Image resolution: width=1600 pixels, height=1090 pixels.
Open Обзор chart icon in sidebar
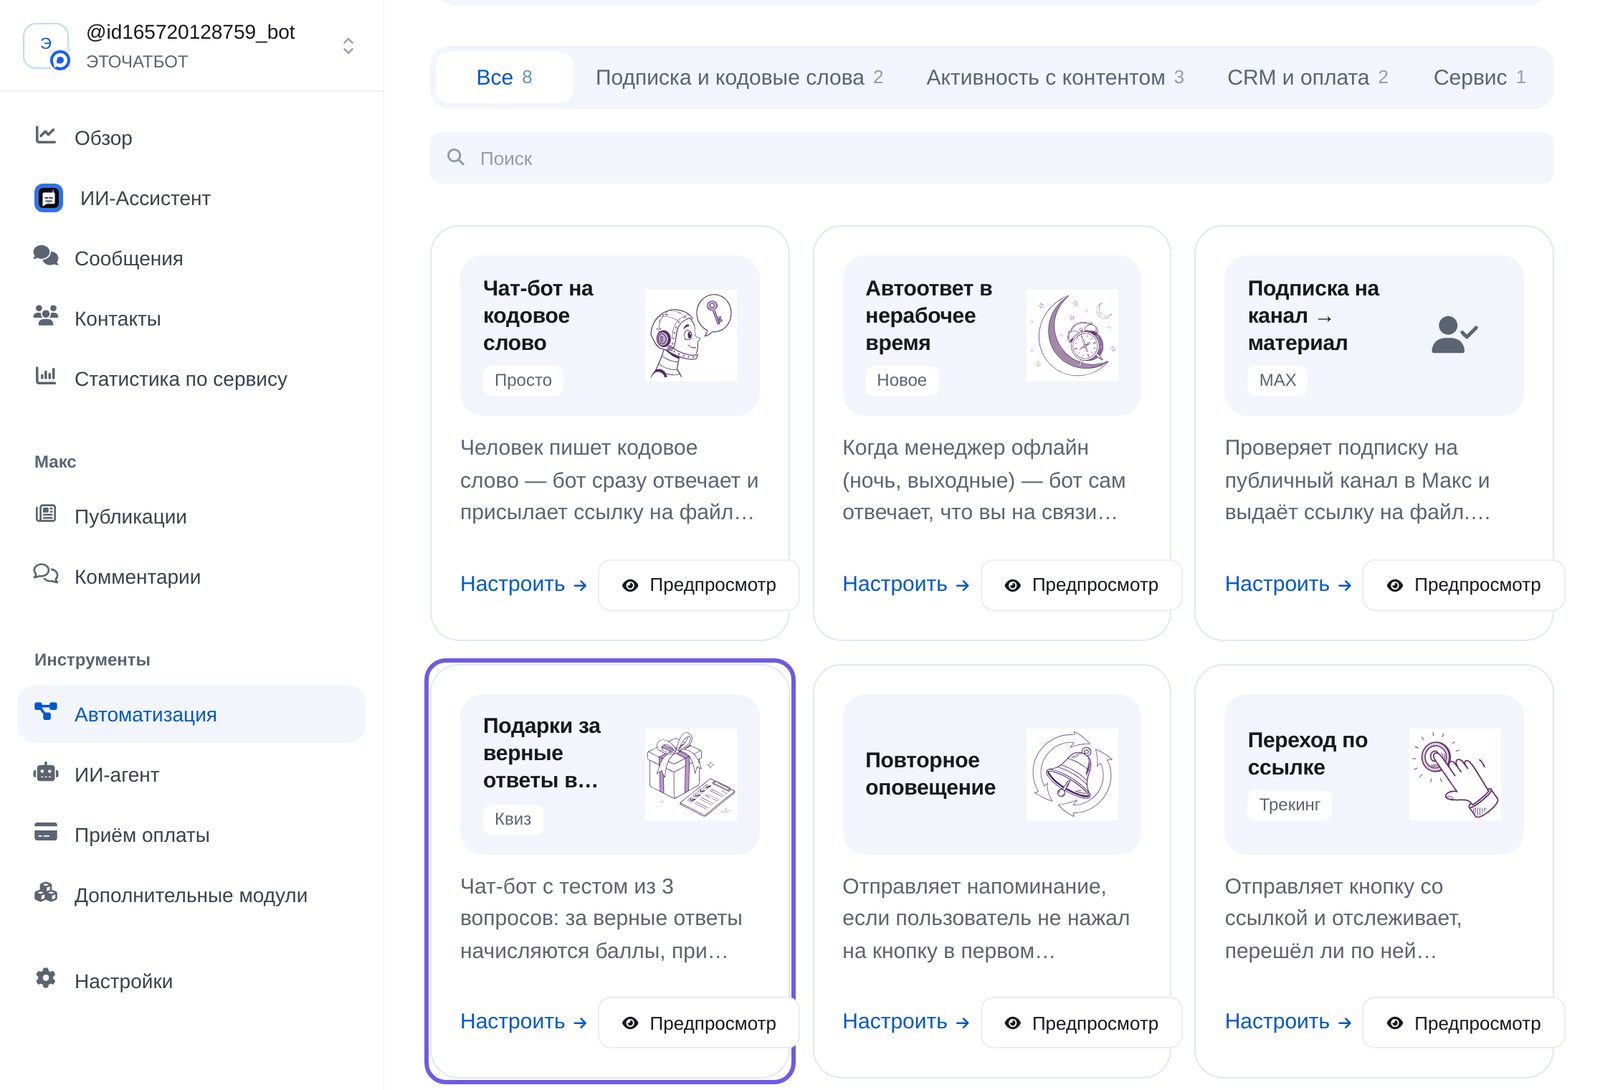click(x=46, y=135)
